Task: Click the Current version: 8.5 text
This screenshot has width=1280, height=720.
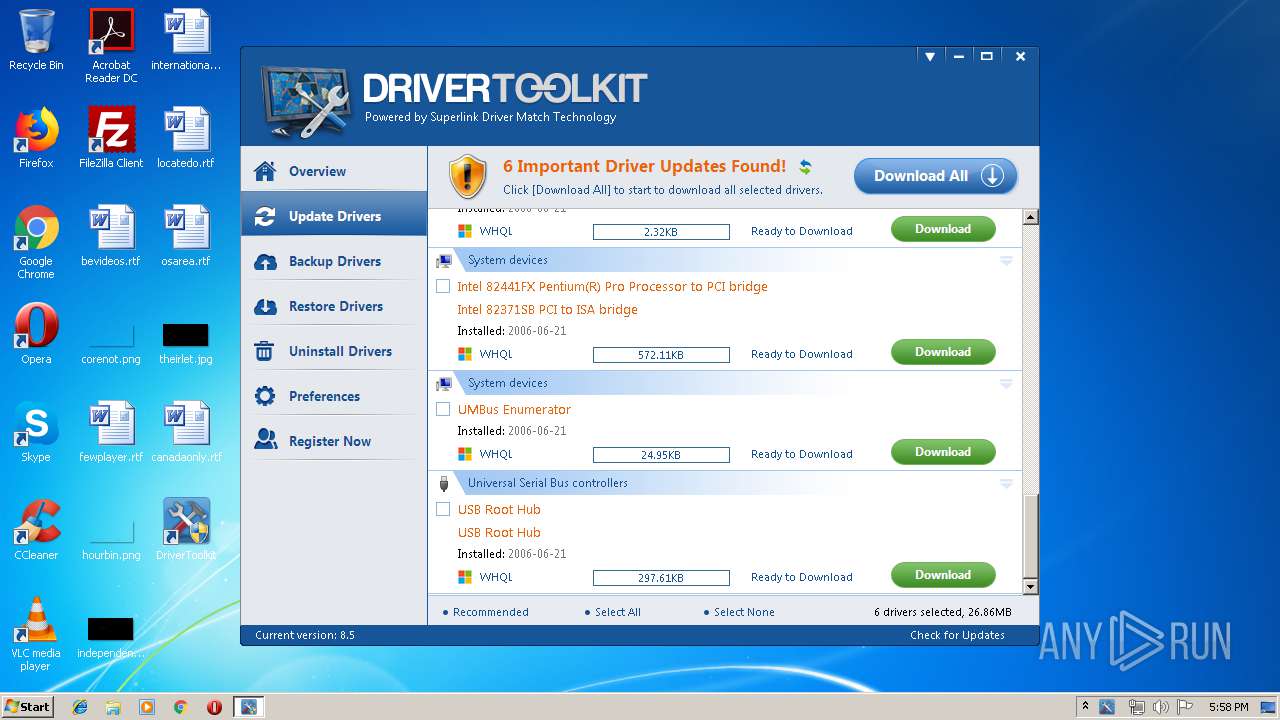Action: (x=304, y=635)
